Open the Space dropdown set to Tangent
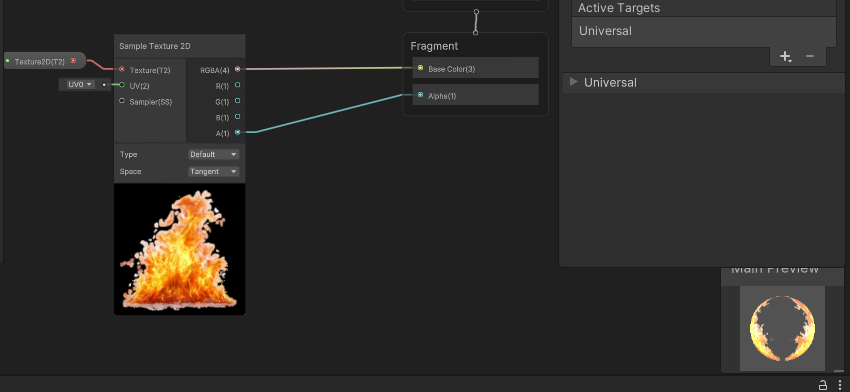This screenshot has height=392, width=850. click(x=214, y=171)
